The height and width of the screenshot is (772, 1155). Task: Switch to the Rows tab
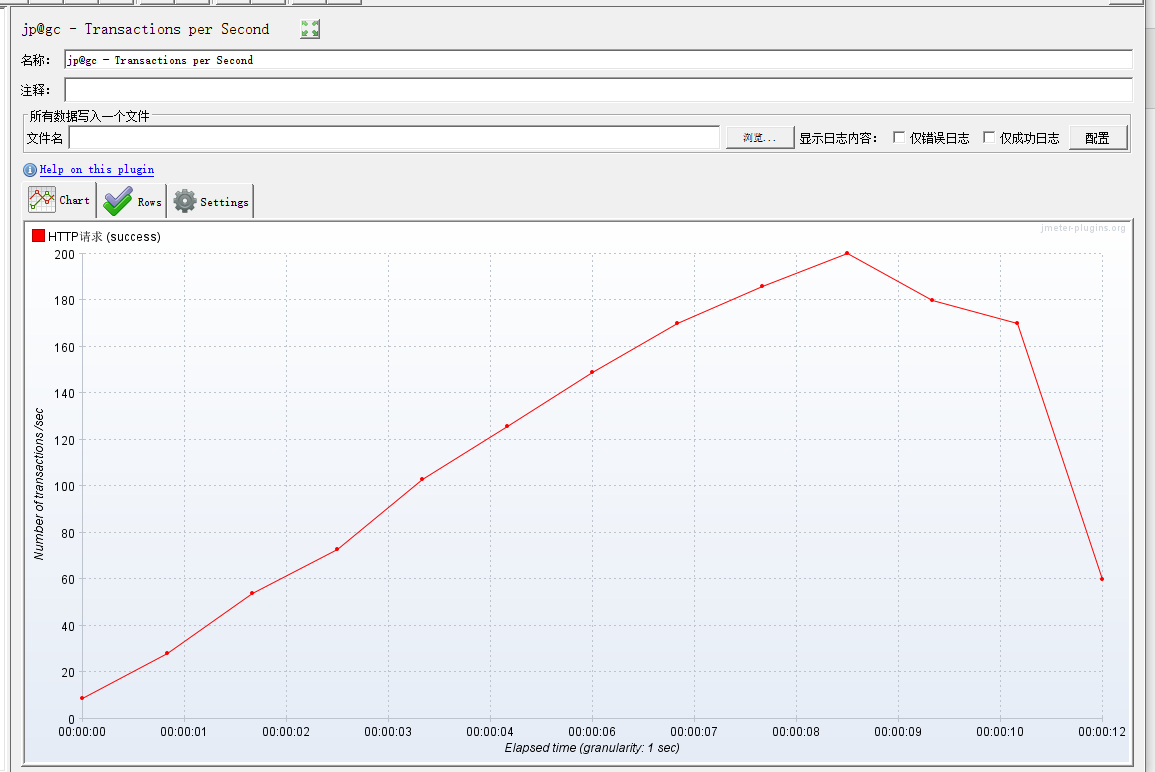pyautogui.click(x=132, y=201)
